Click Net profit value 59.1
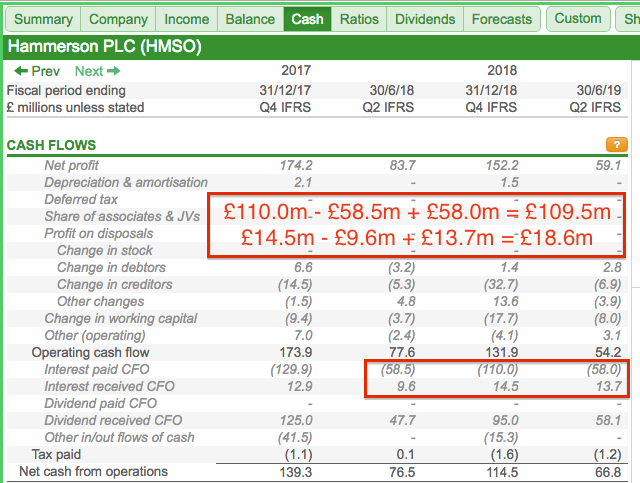This screenshot has width=640, height=483. click(x=608, y=165)
